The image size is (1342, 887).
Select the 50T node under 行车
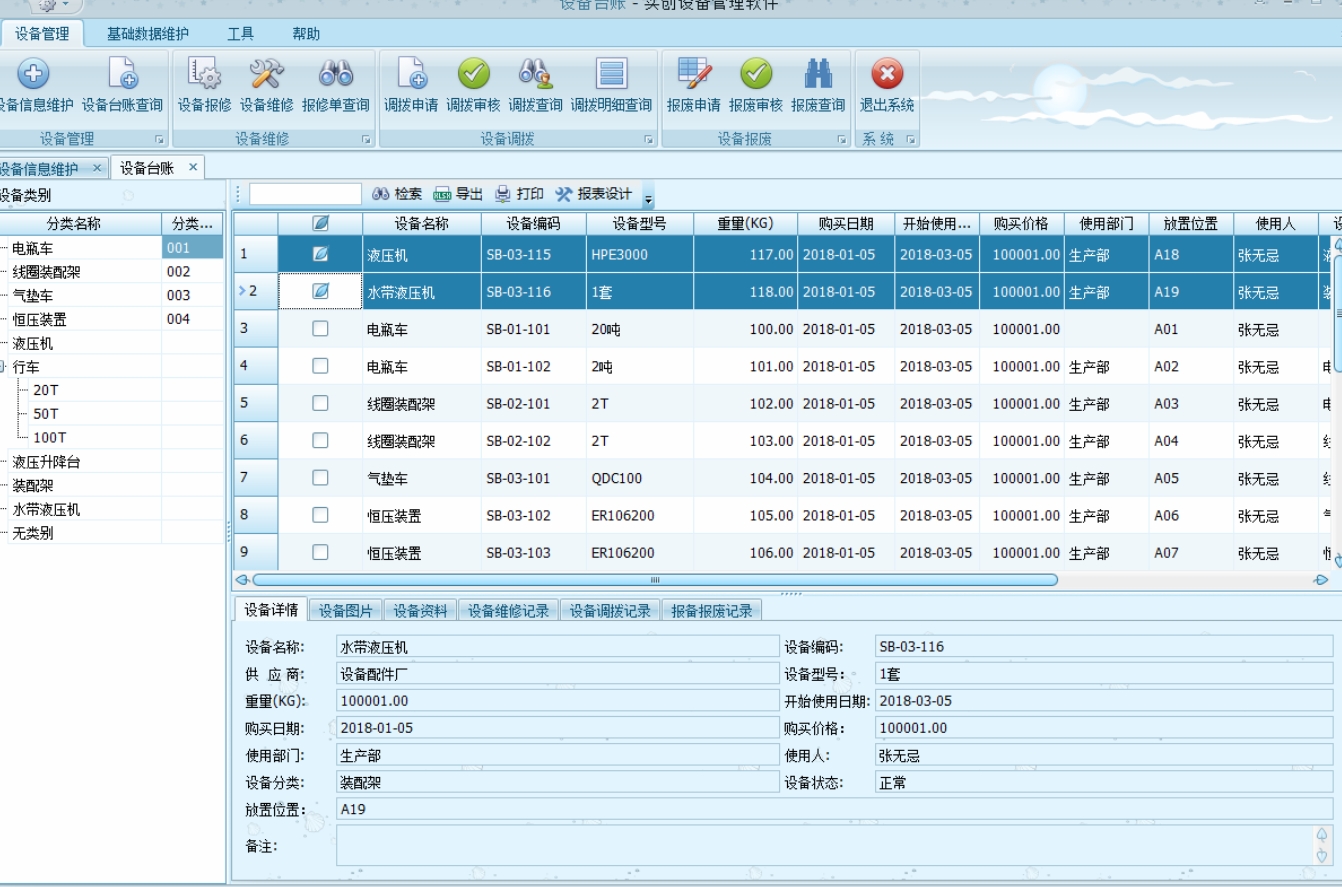pos(46,414)
